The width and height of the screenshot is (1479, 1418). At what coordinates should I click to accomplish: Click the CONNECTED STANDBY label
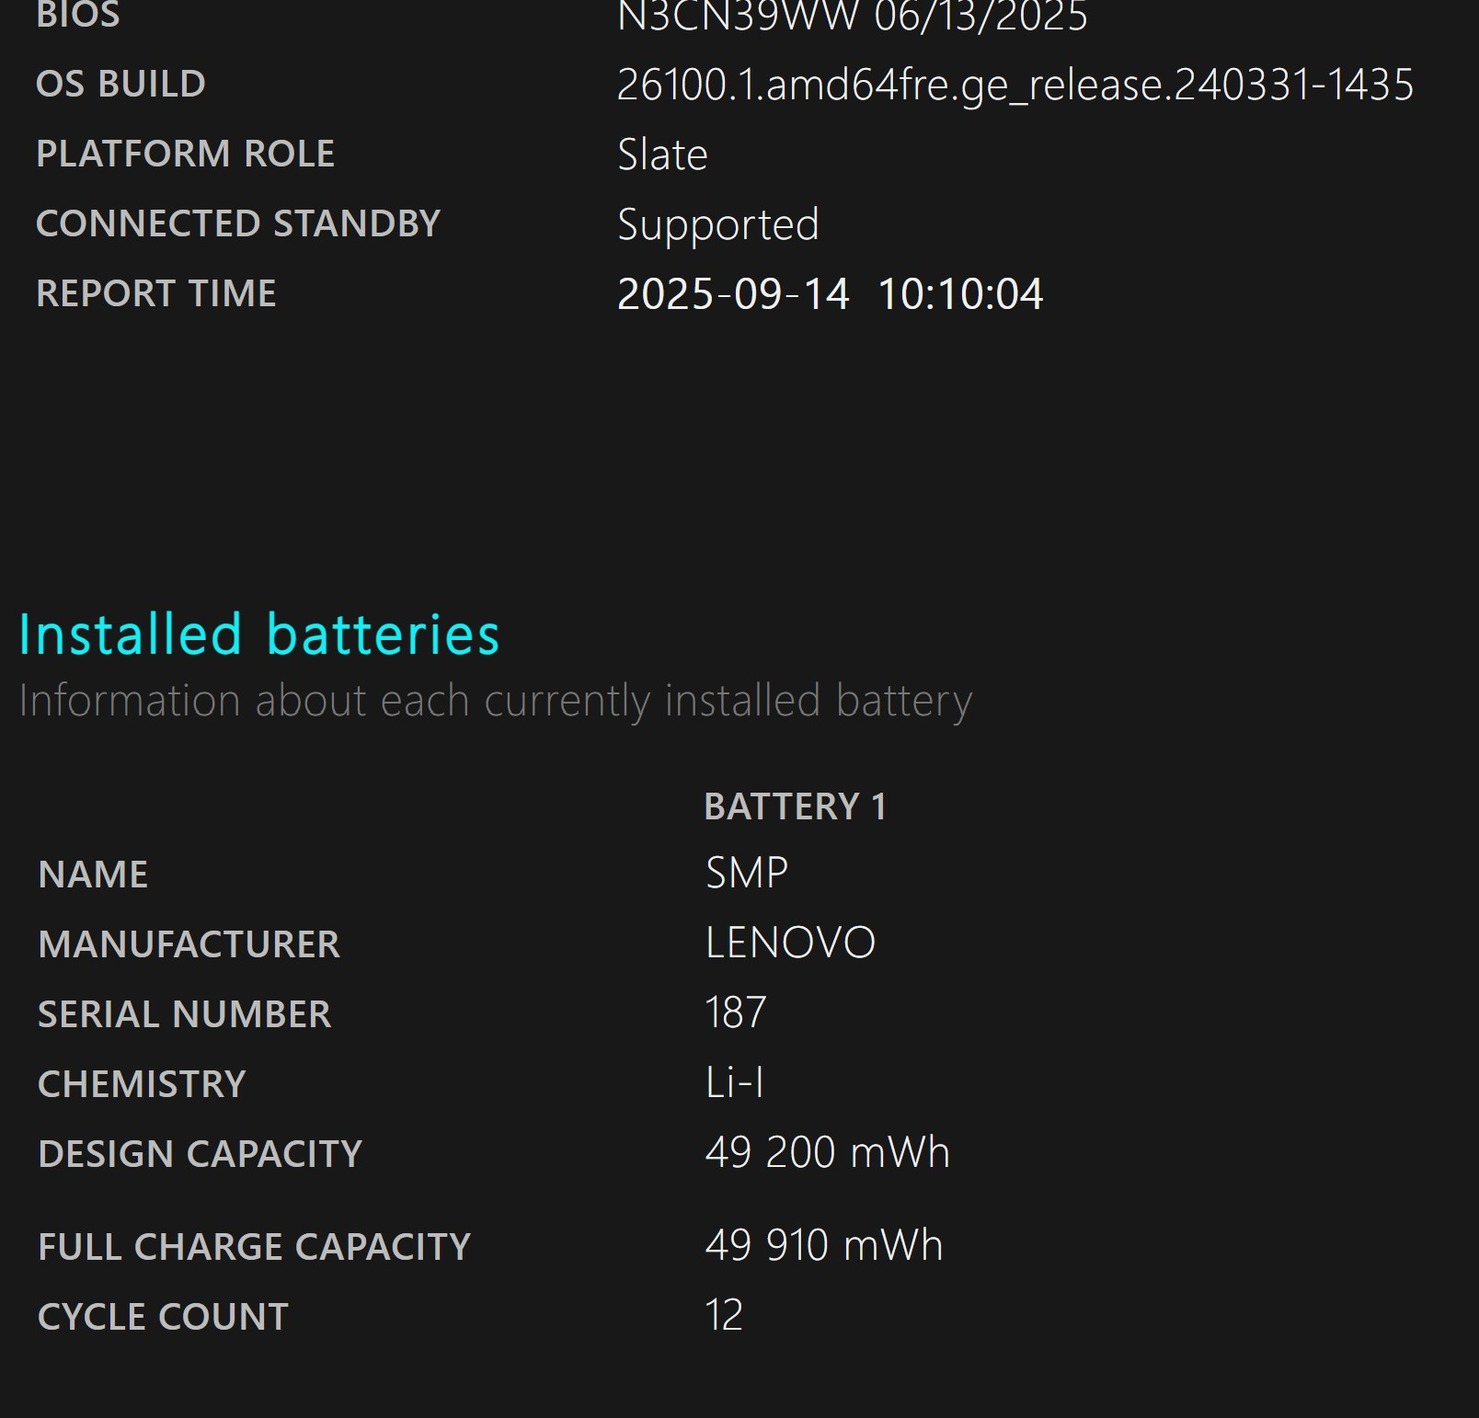238,224
